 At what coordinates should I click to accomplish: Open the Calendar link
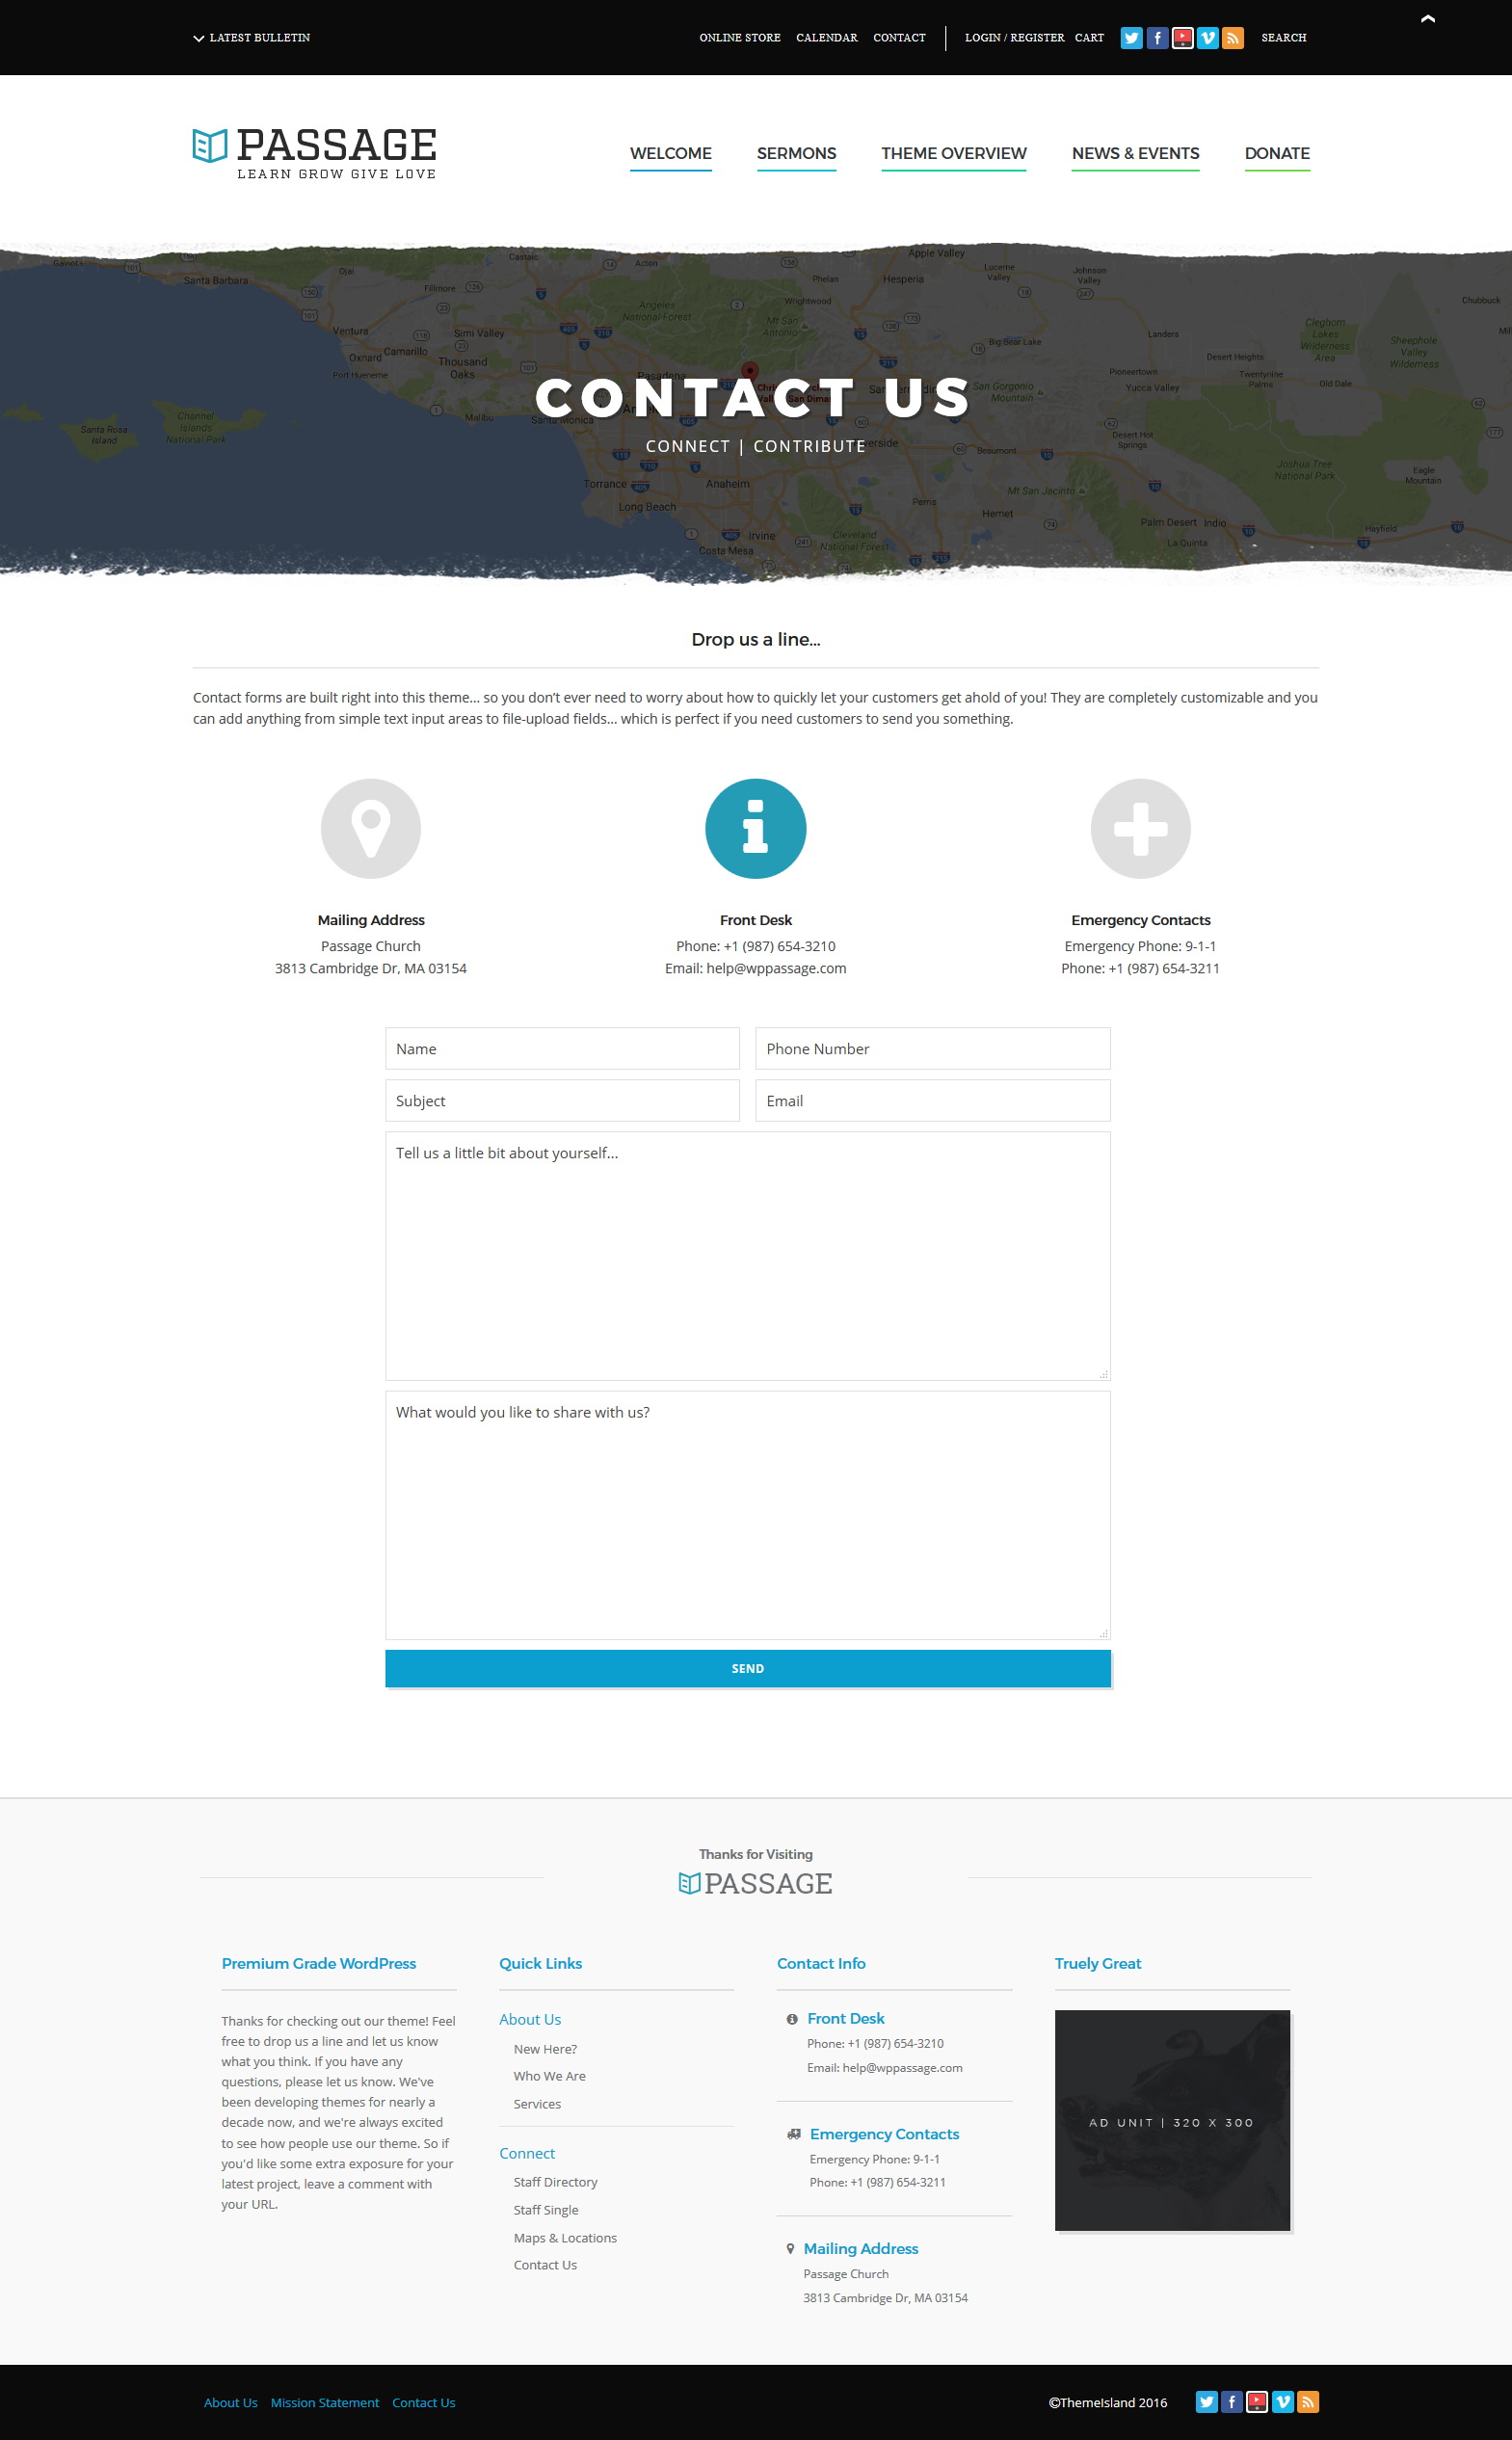click(x=827, y=38)
